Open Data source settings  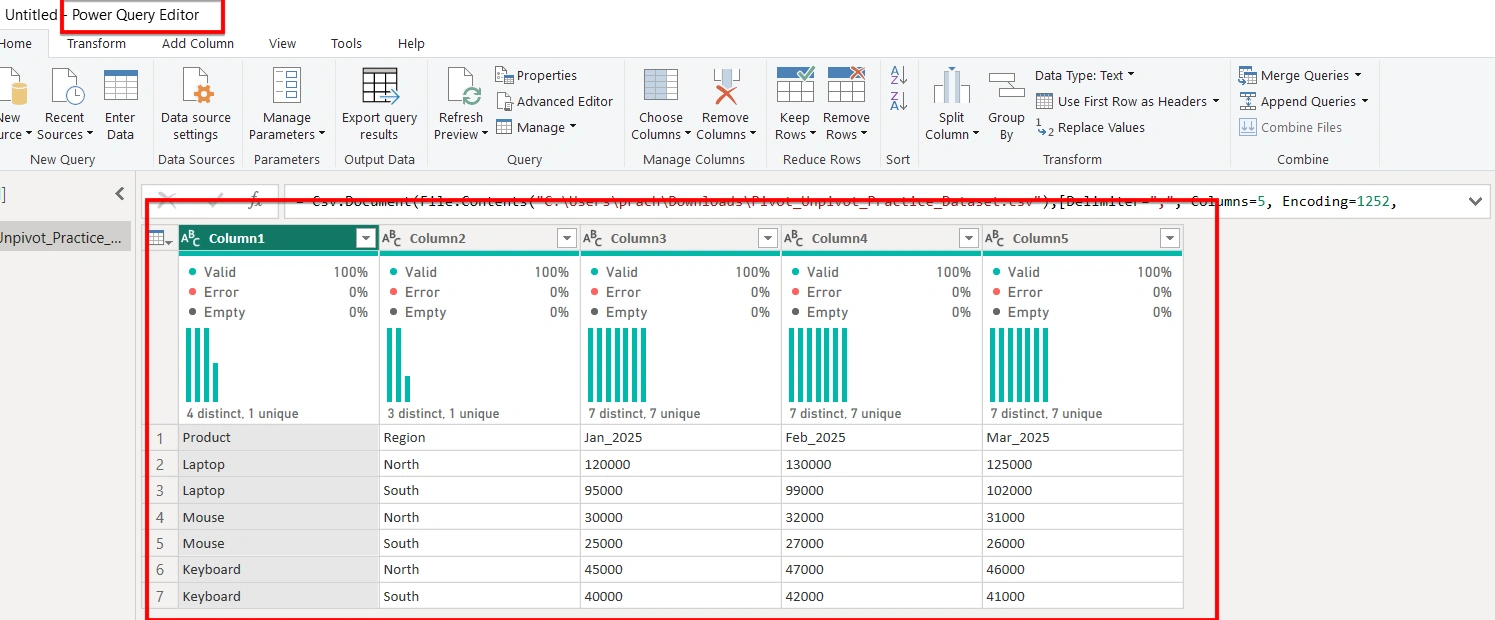pyautogui.click(x=196, y=105)
